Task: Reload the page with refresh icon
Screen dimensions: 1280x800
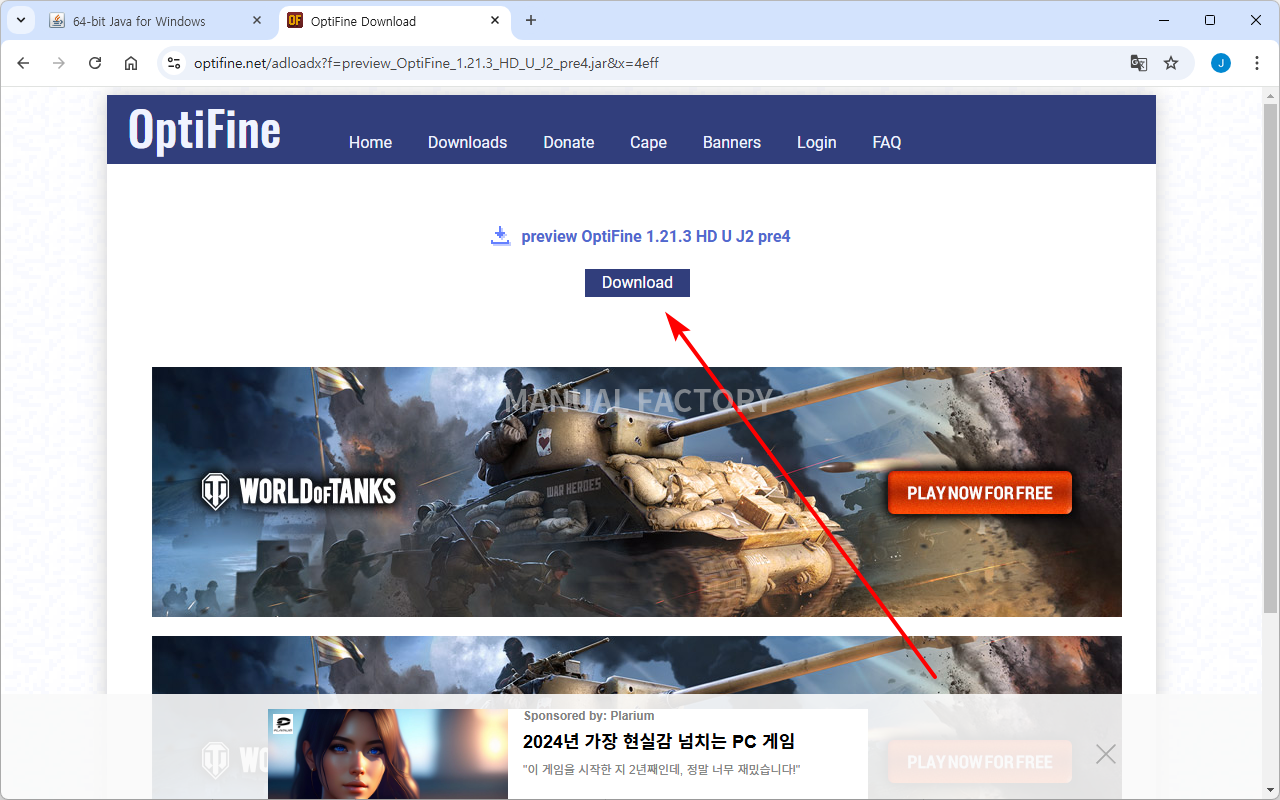Action: pyautogui.click(x=95, y=63)
